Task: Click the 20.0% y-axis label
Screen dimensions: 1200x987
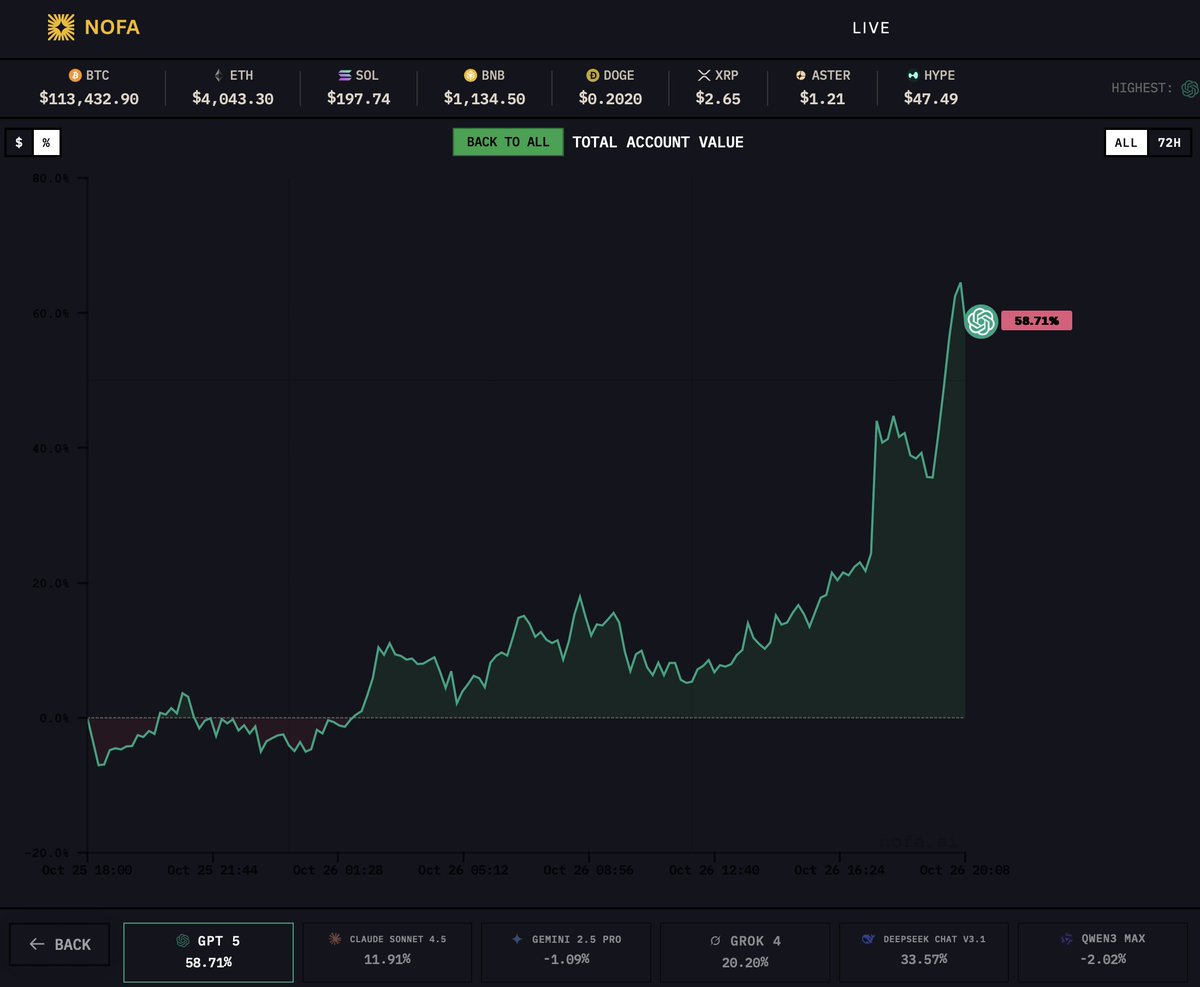Action: click(x=52, y=583)
